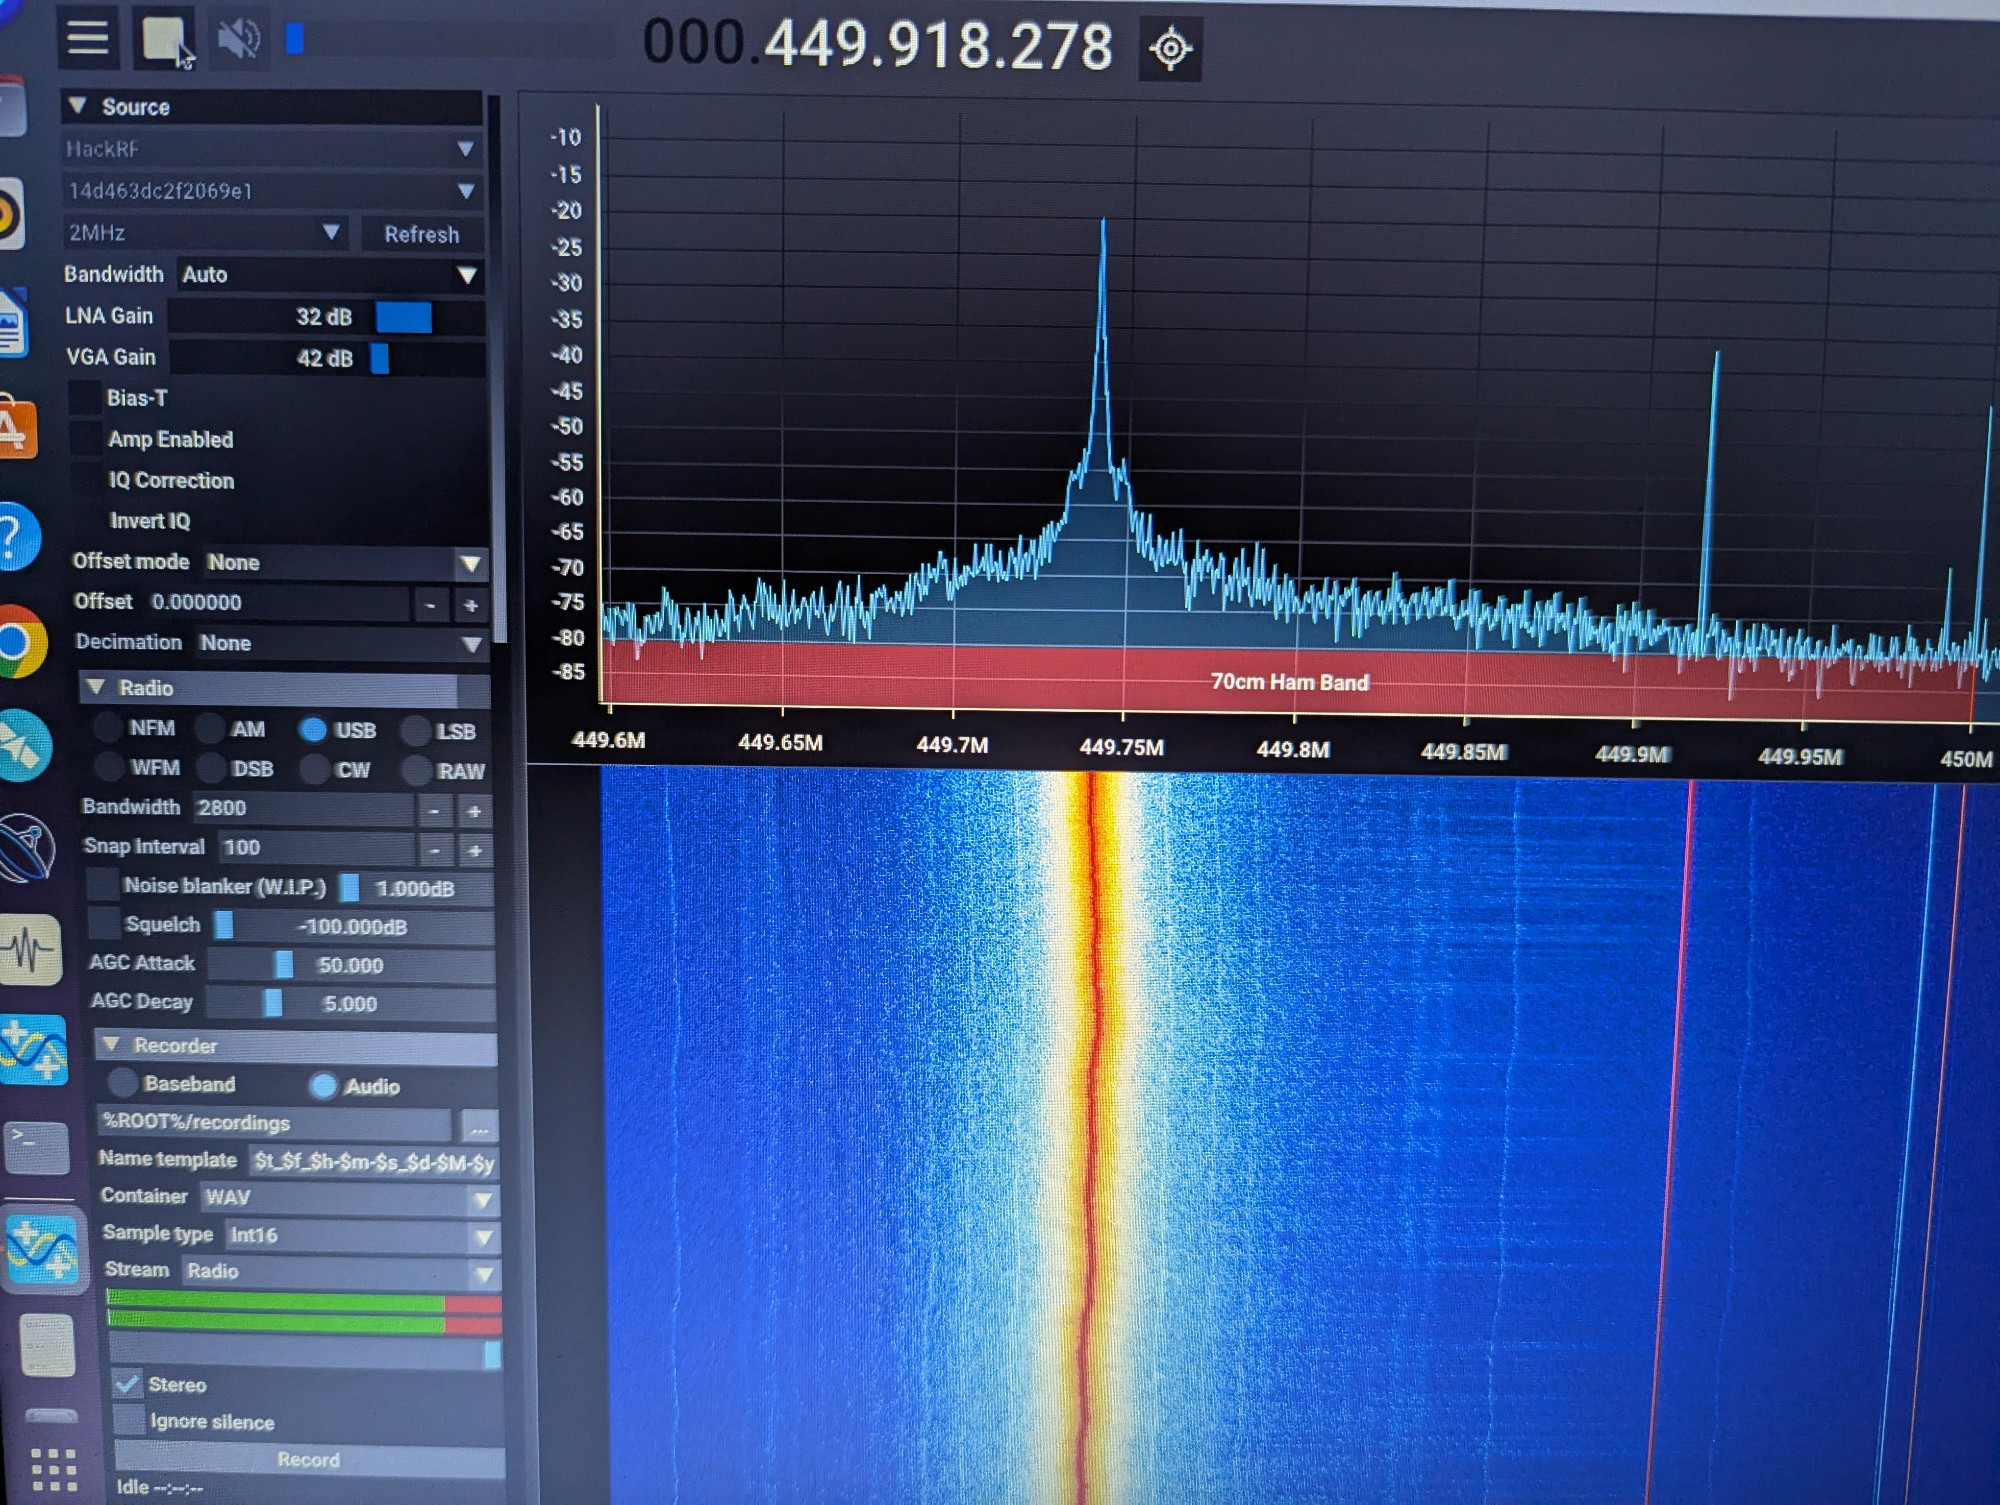Adjust the AGC Decay slider
The width and height of the screenshot is (2000, 1505).
pyautogui.click(x=351, y=1003)
